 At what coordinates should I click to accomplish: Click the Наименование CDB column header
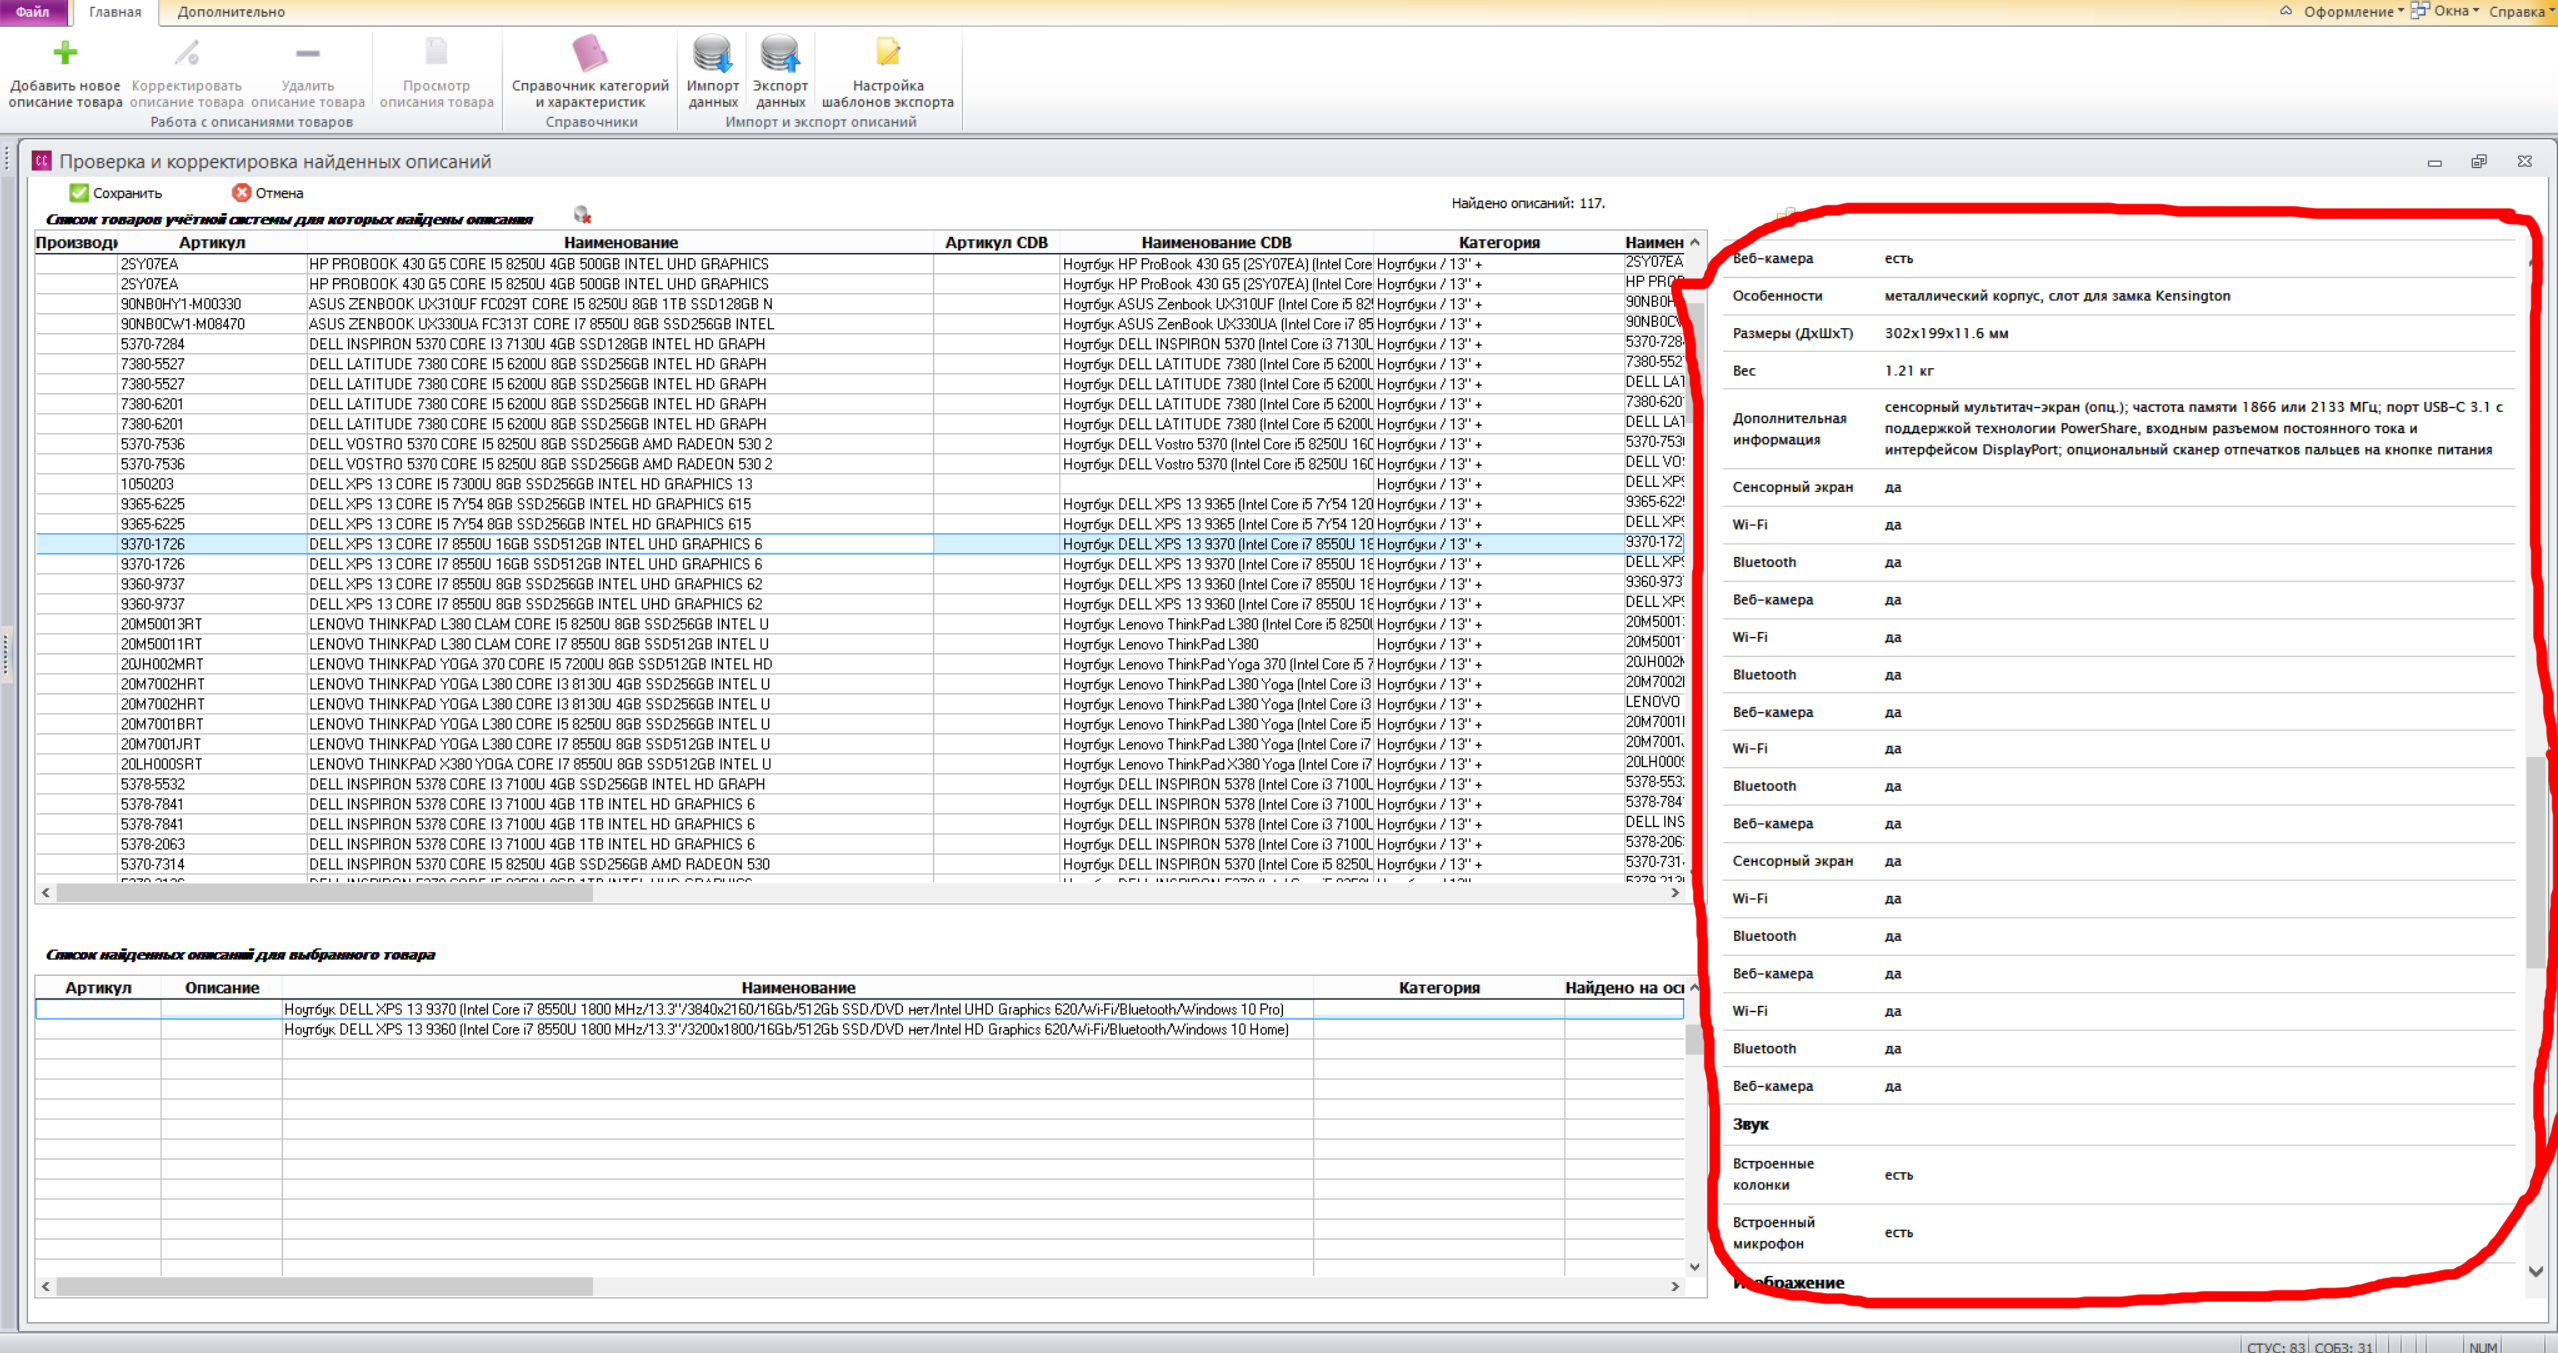(1216, 242)
